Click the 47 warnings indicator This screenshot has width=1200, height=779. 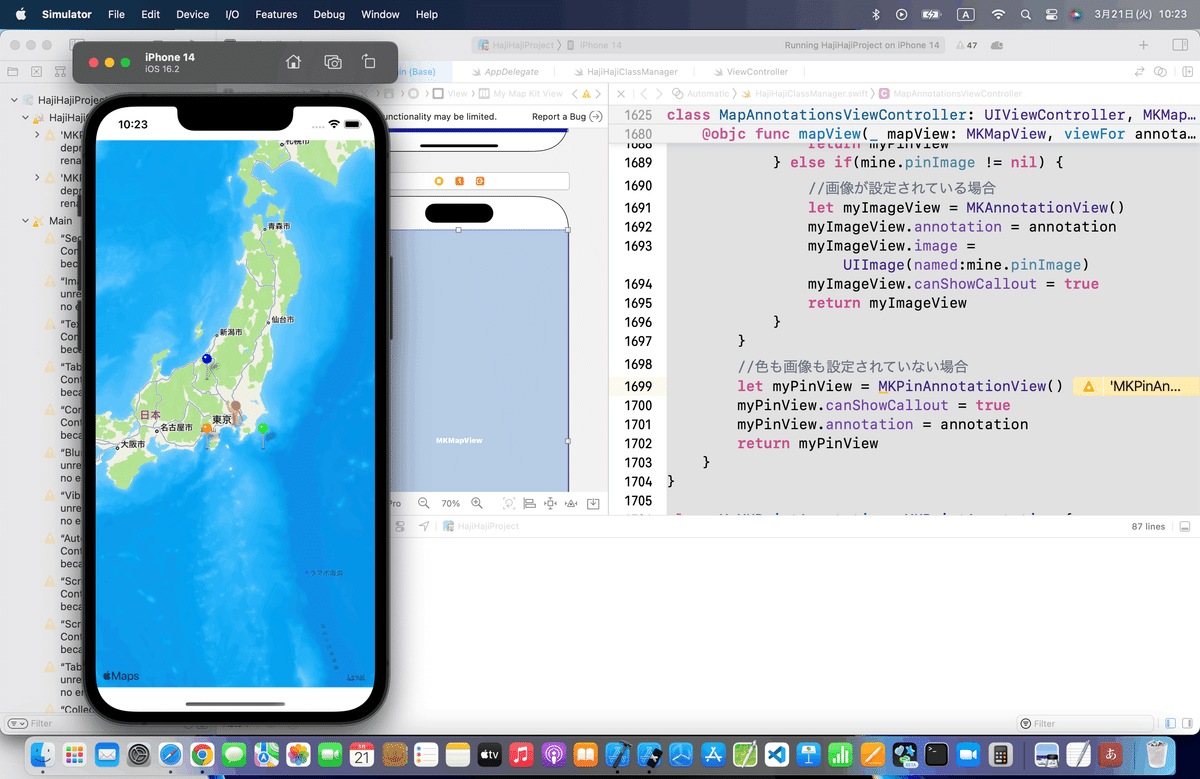tap(967, 45)
